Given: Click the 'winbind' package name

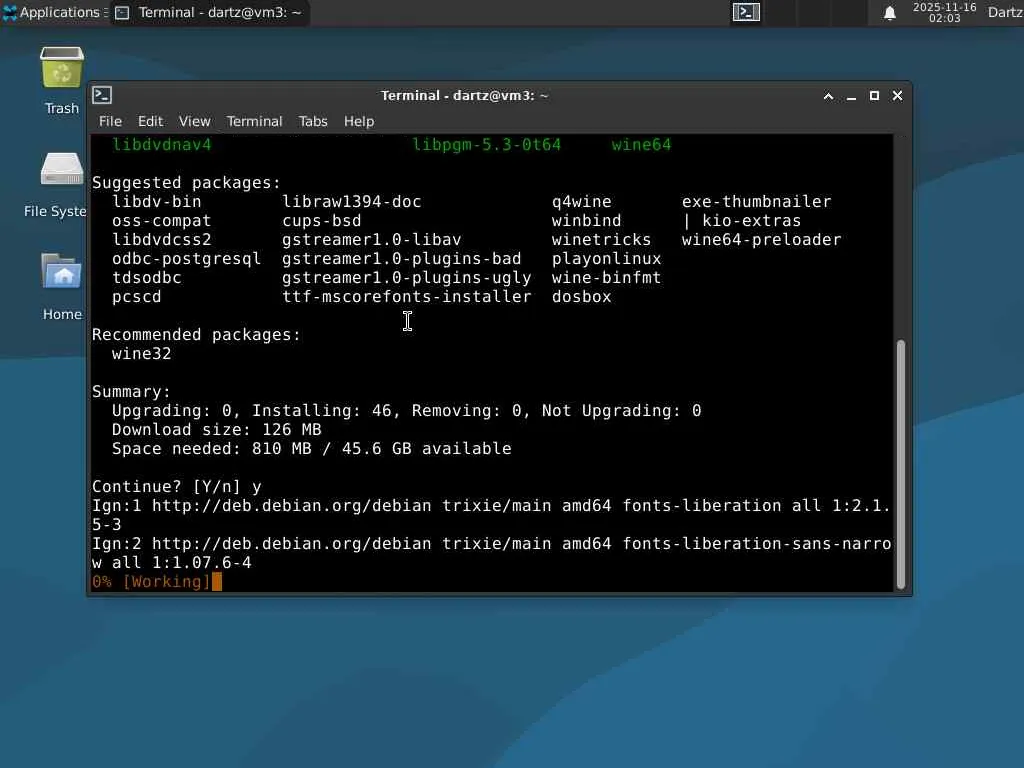Looking at the screenshot, I should 586,221.
